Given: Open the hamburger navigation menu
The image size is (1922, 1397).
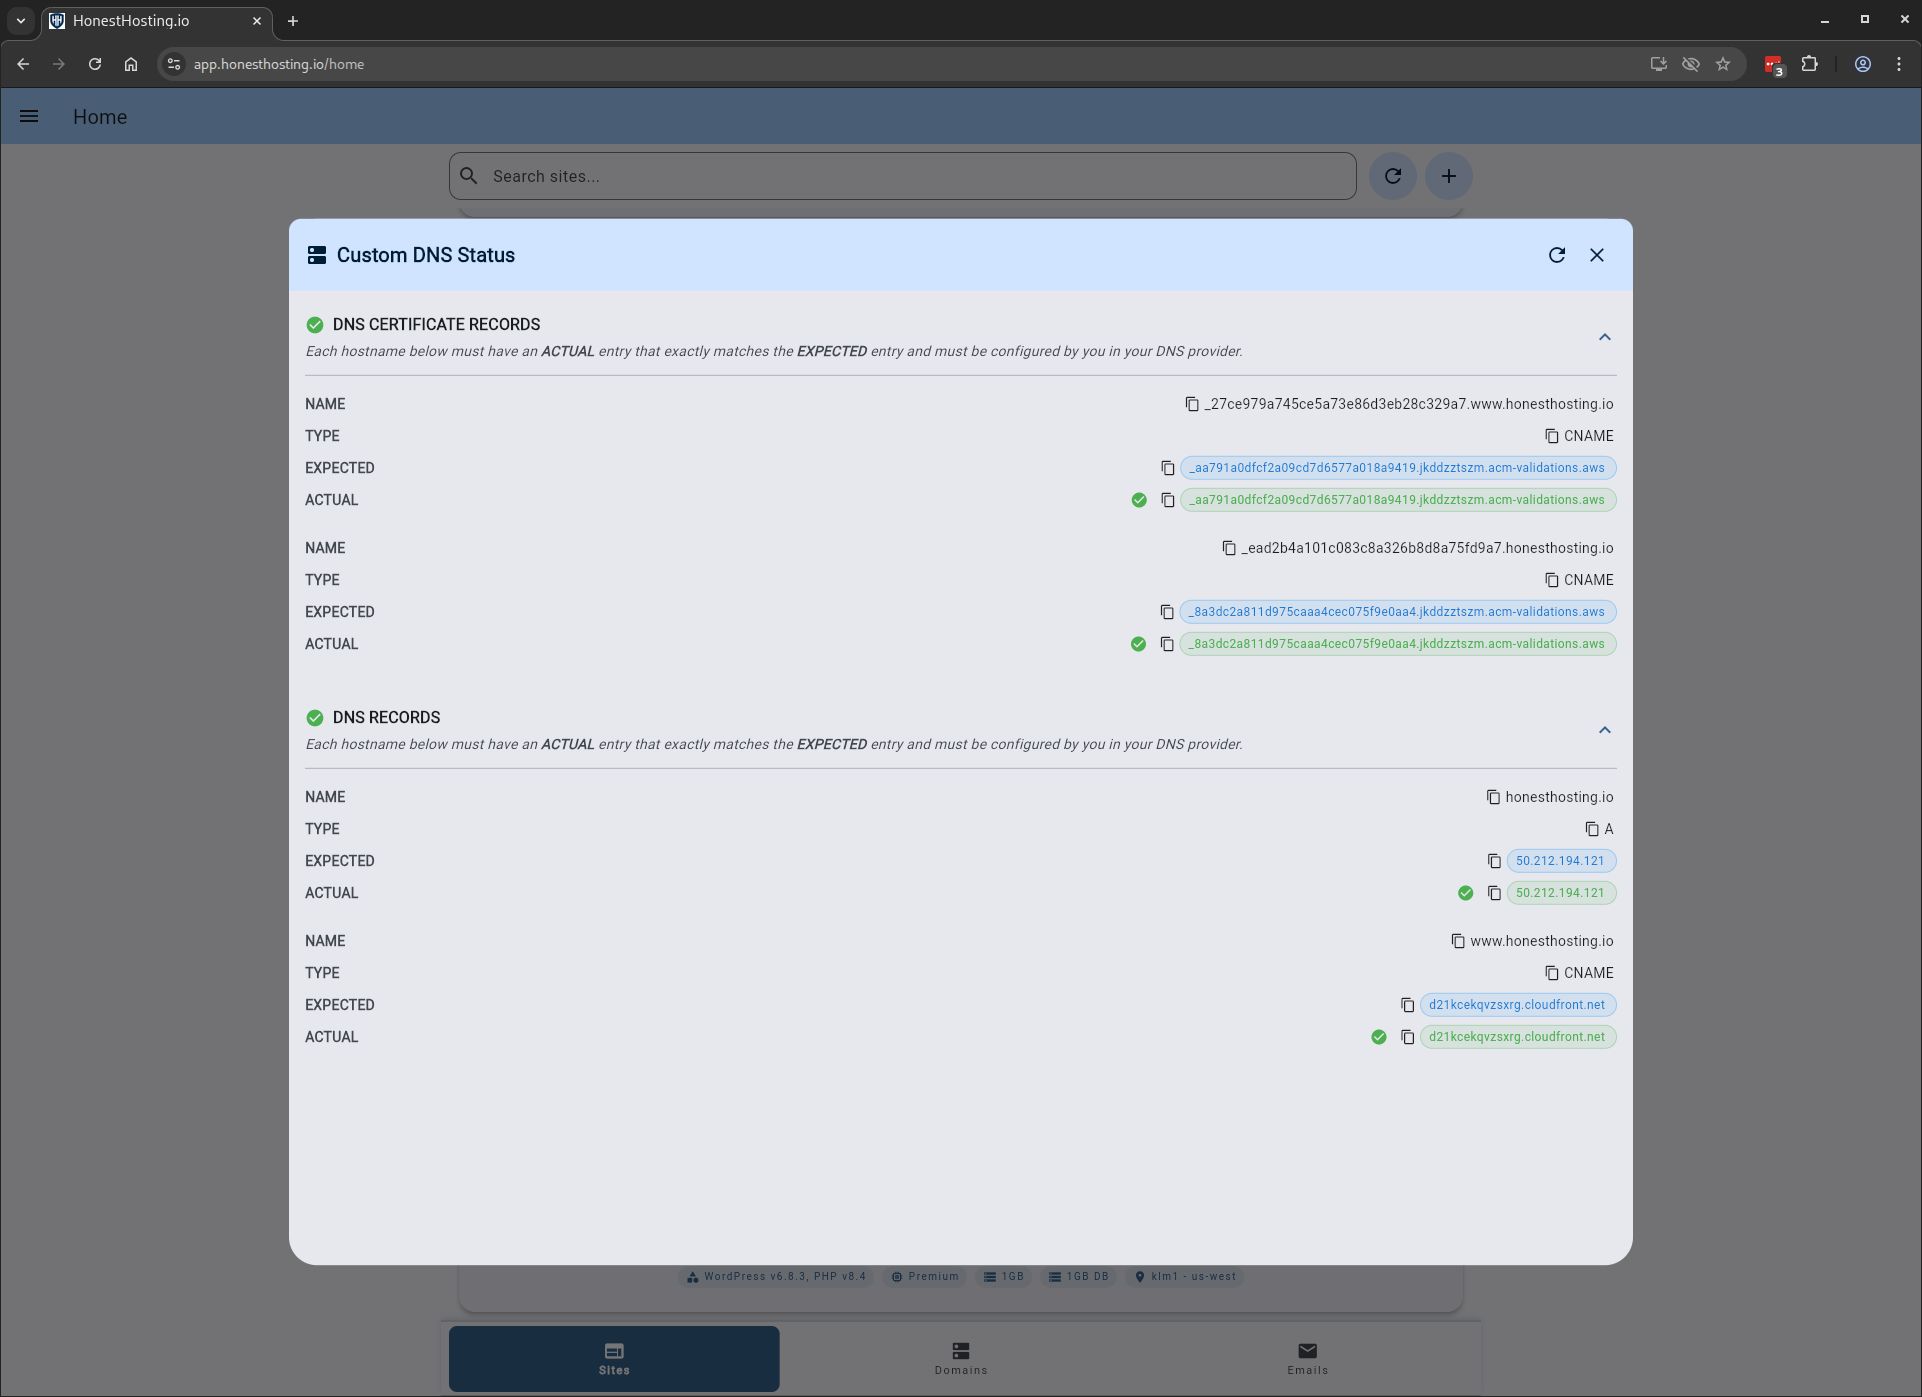Looking at the screenshot, I should tap(29, 117).
